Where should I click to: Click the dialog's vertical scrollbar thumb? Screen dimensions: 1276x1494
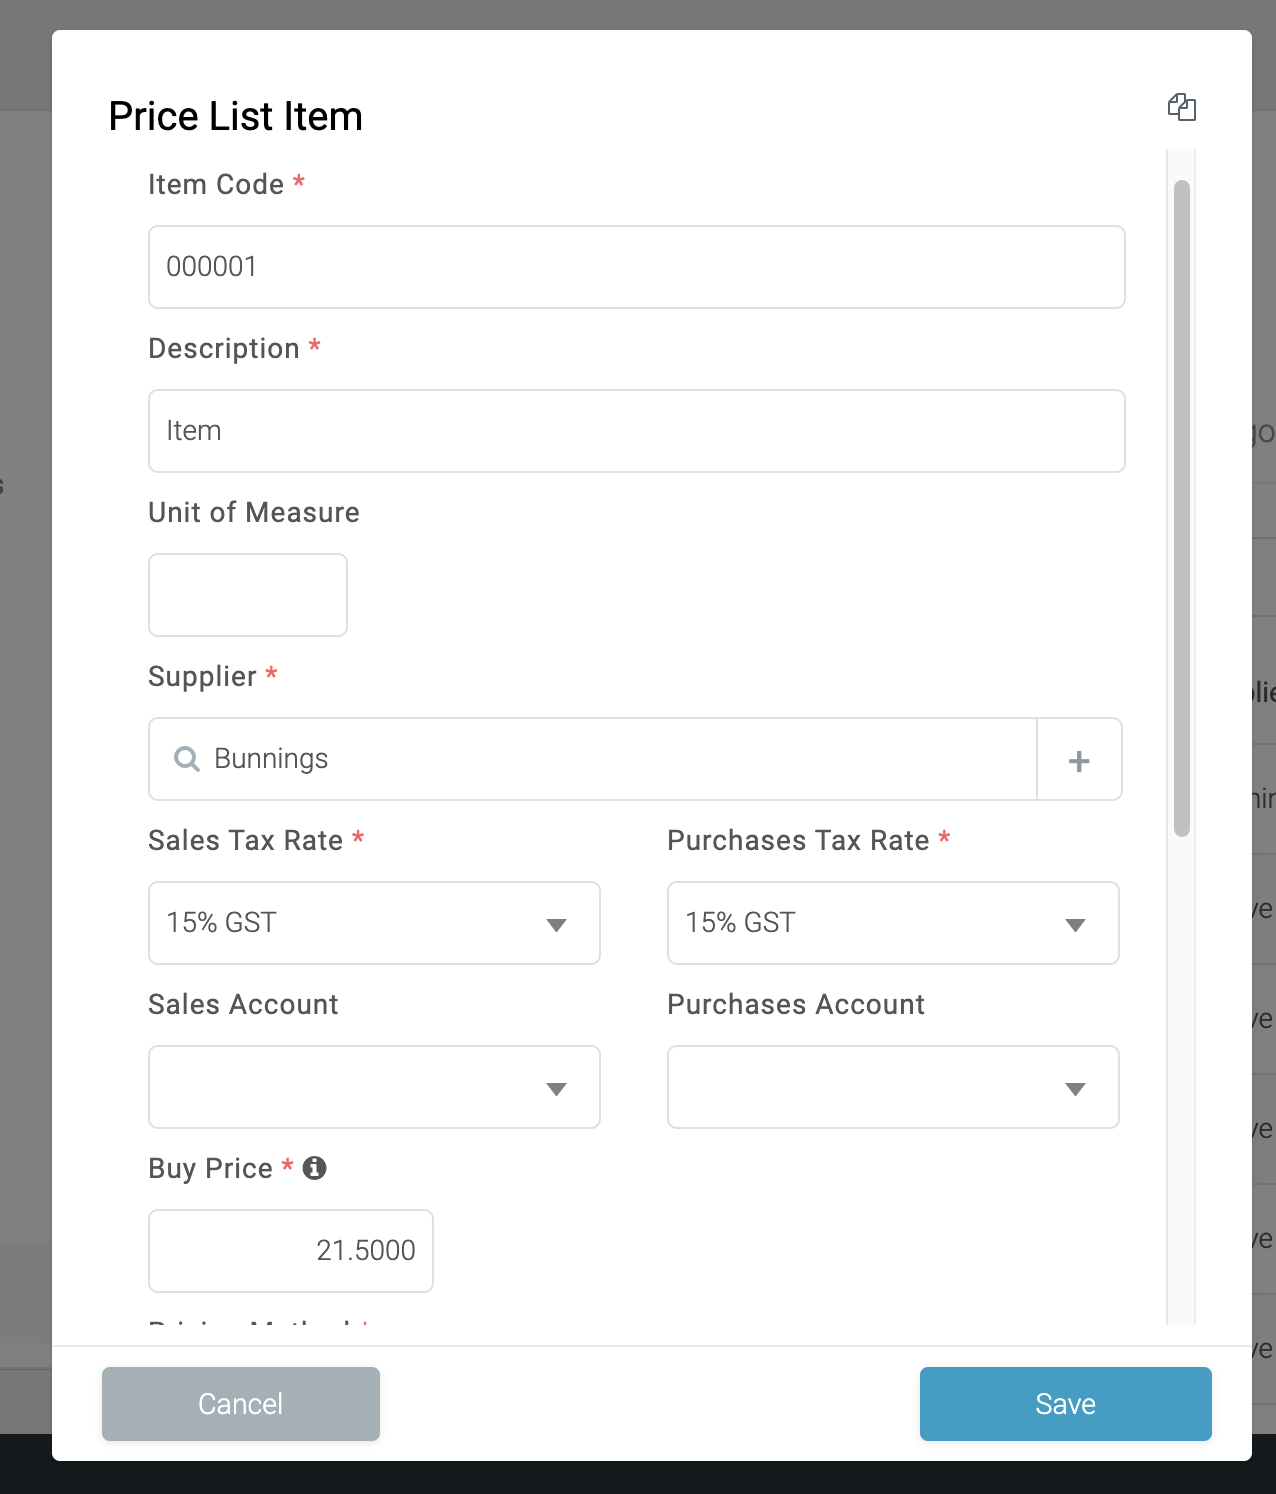[x=1182, y=508]
